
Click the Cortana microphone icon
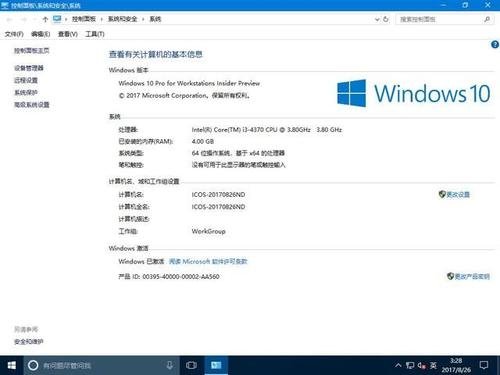[170, 365]
